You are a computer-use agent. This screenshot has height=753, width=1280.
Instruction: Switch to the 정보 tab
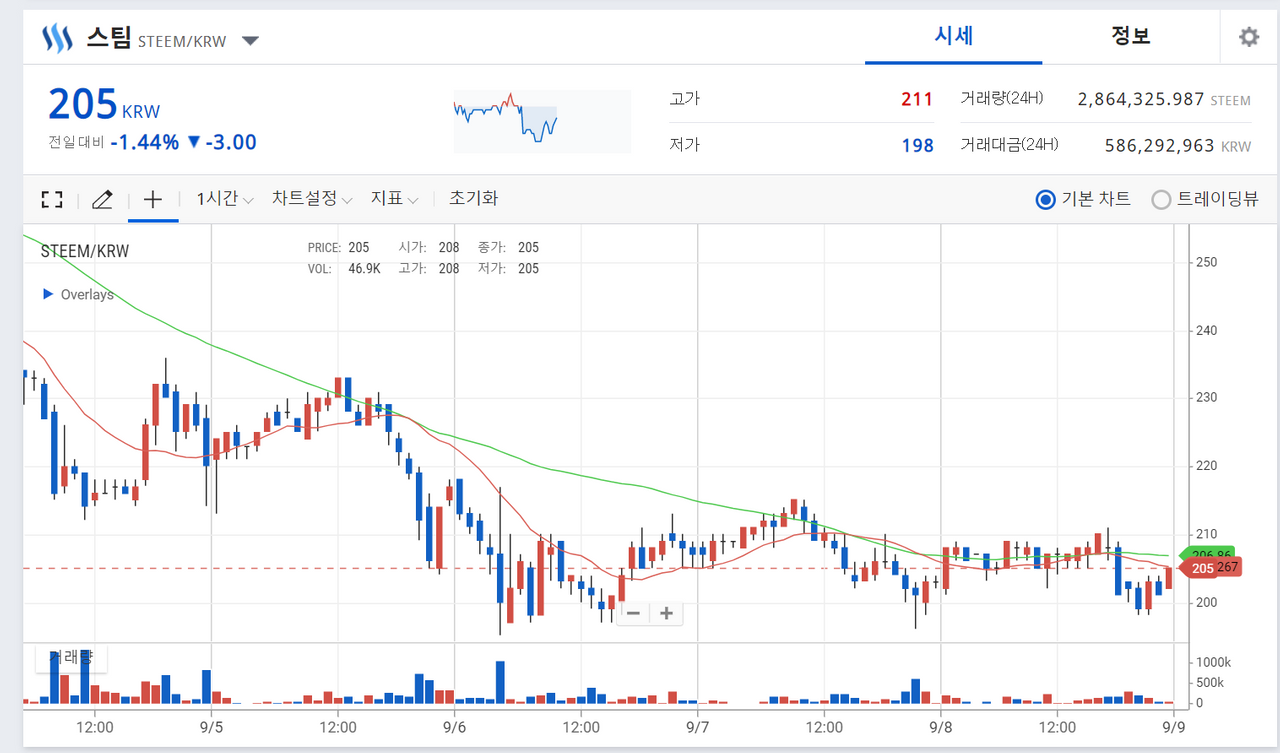tap(1131, 36)
